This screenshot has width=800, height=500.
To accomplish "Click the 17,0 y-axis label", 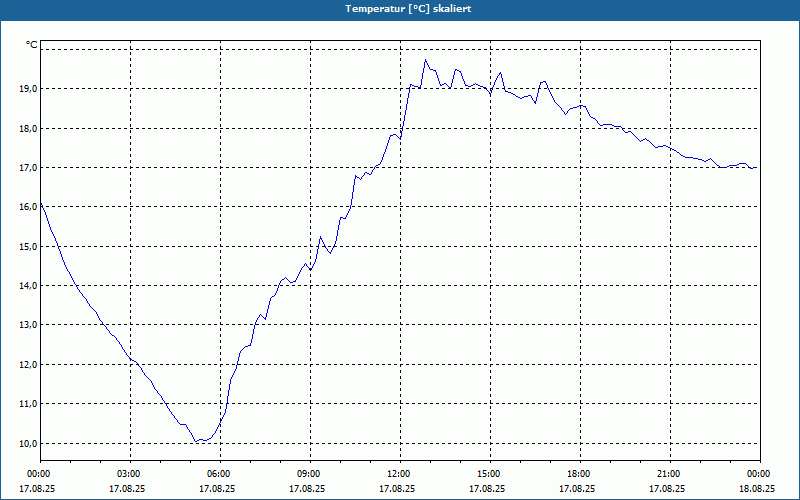I will pos(28,168).
